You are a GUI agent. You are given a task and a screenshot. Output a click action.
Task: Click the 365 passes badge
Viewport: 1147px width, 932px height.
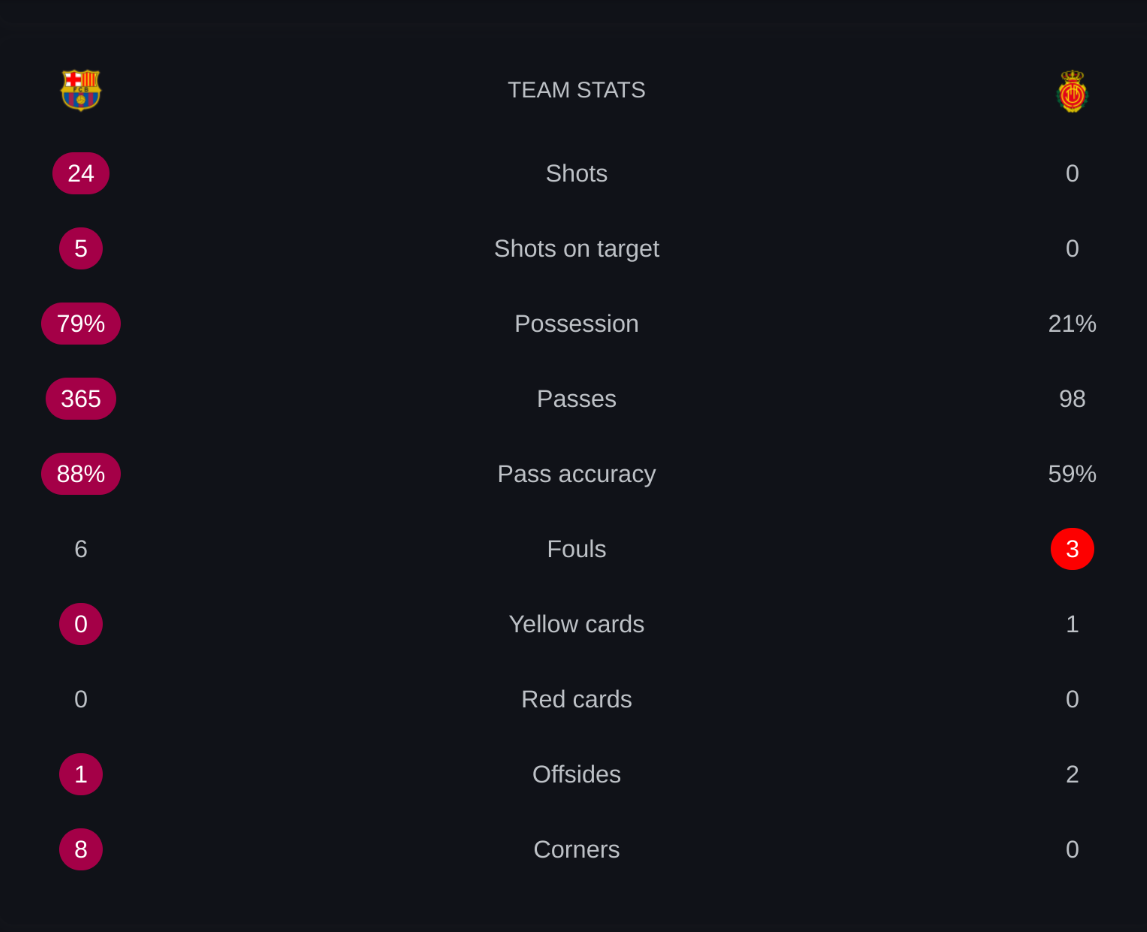point(80,399)
